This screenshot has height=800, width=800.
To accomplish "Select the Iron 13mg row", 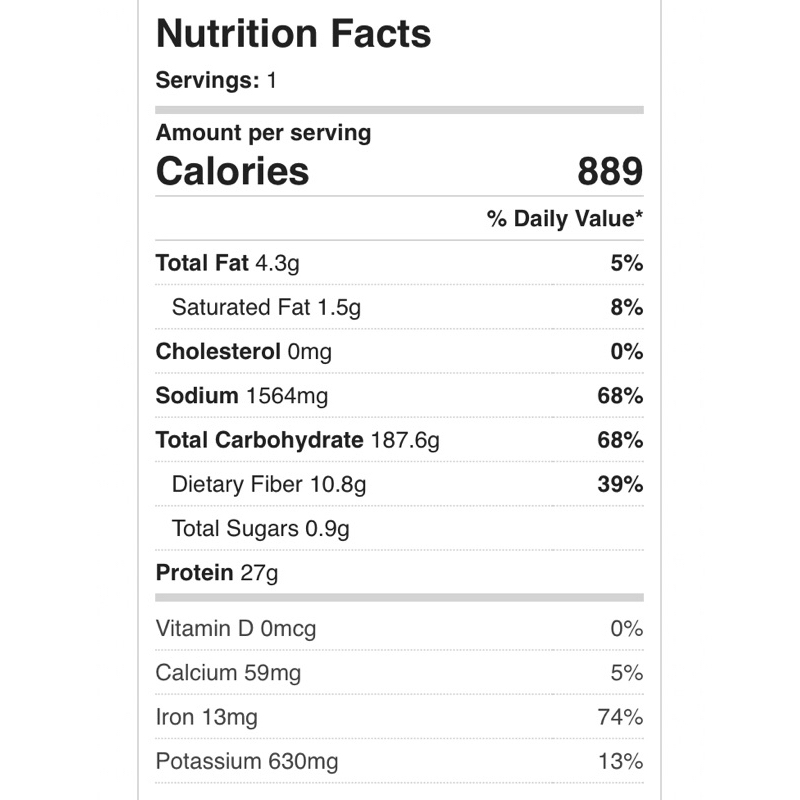I will click(399, 717).
